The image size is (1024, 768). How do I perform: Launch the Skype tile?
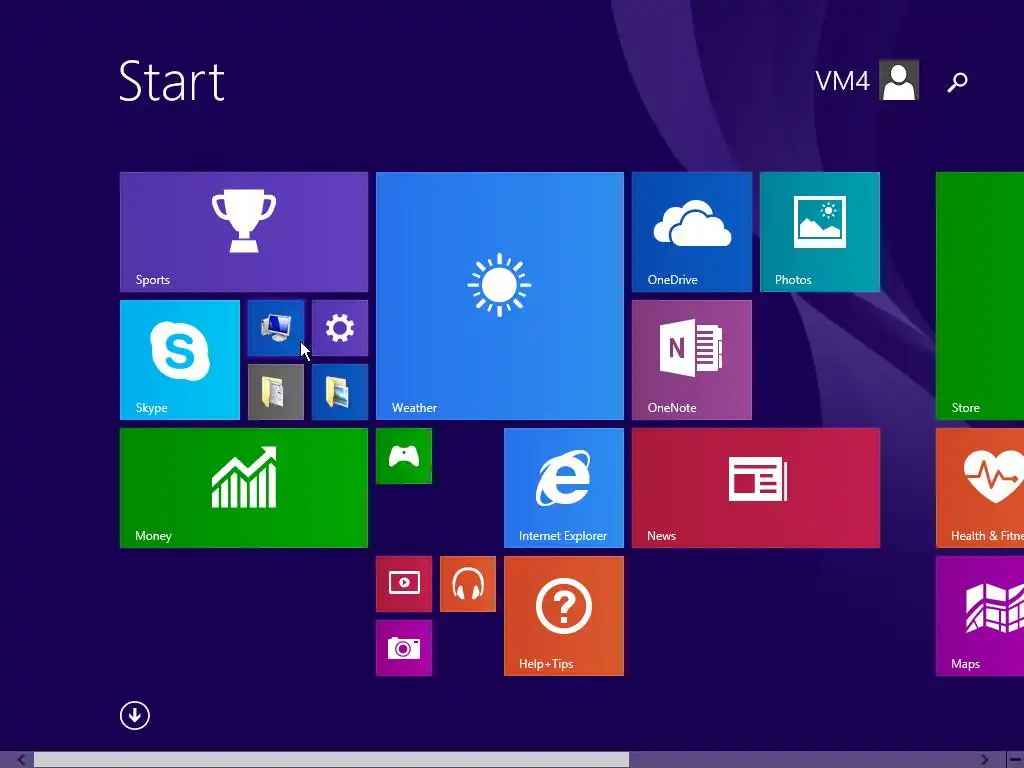point(180,360)
